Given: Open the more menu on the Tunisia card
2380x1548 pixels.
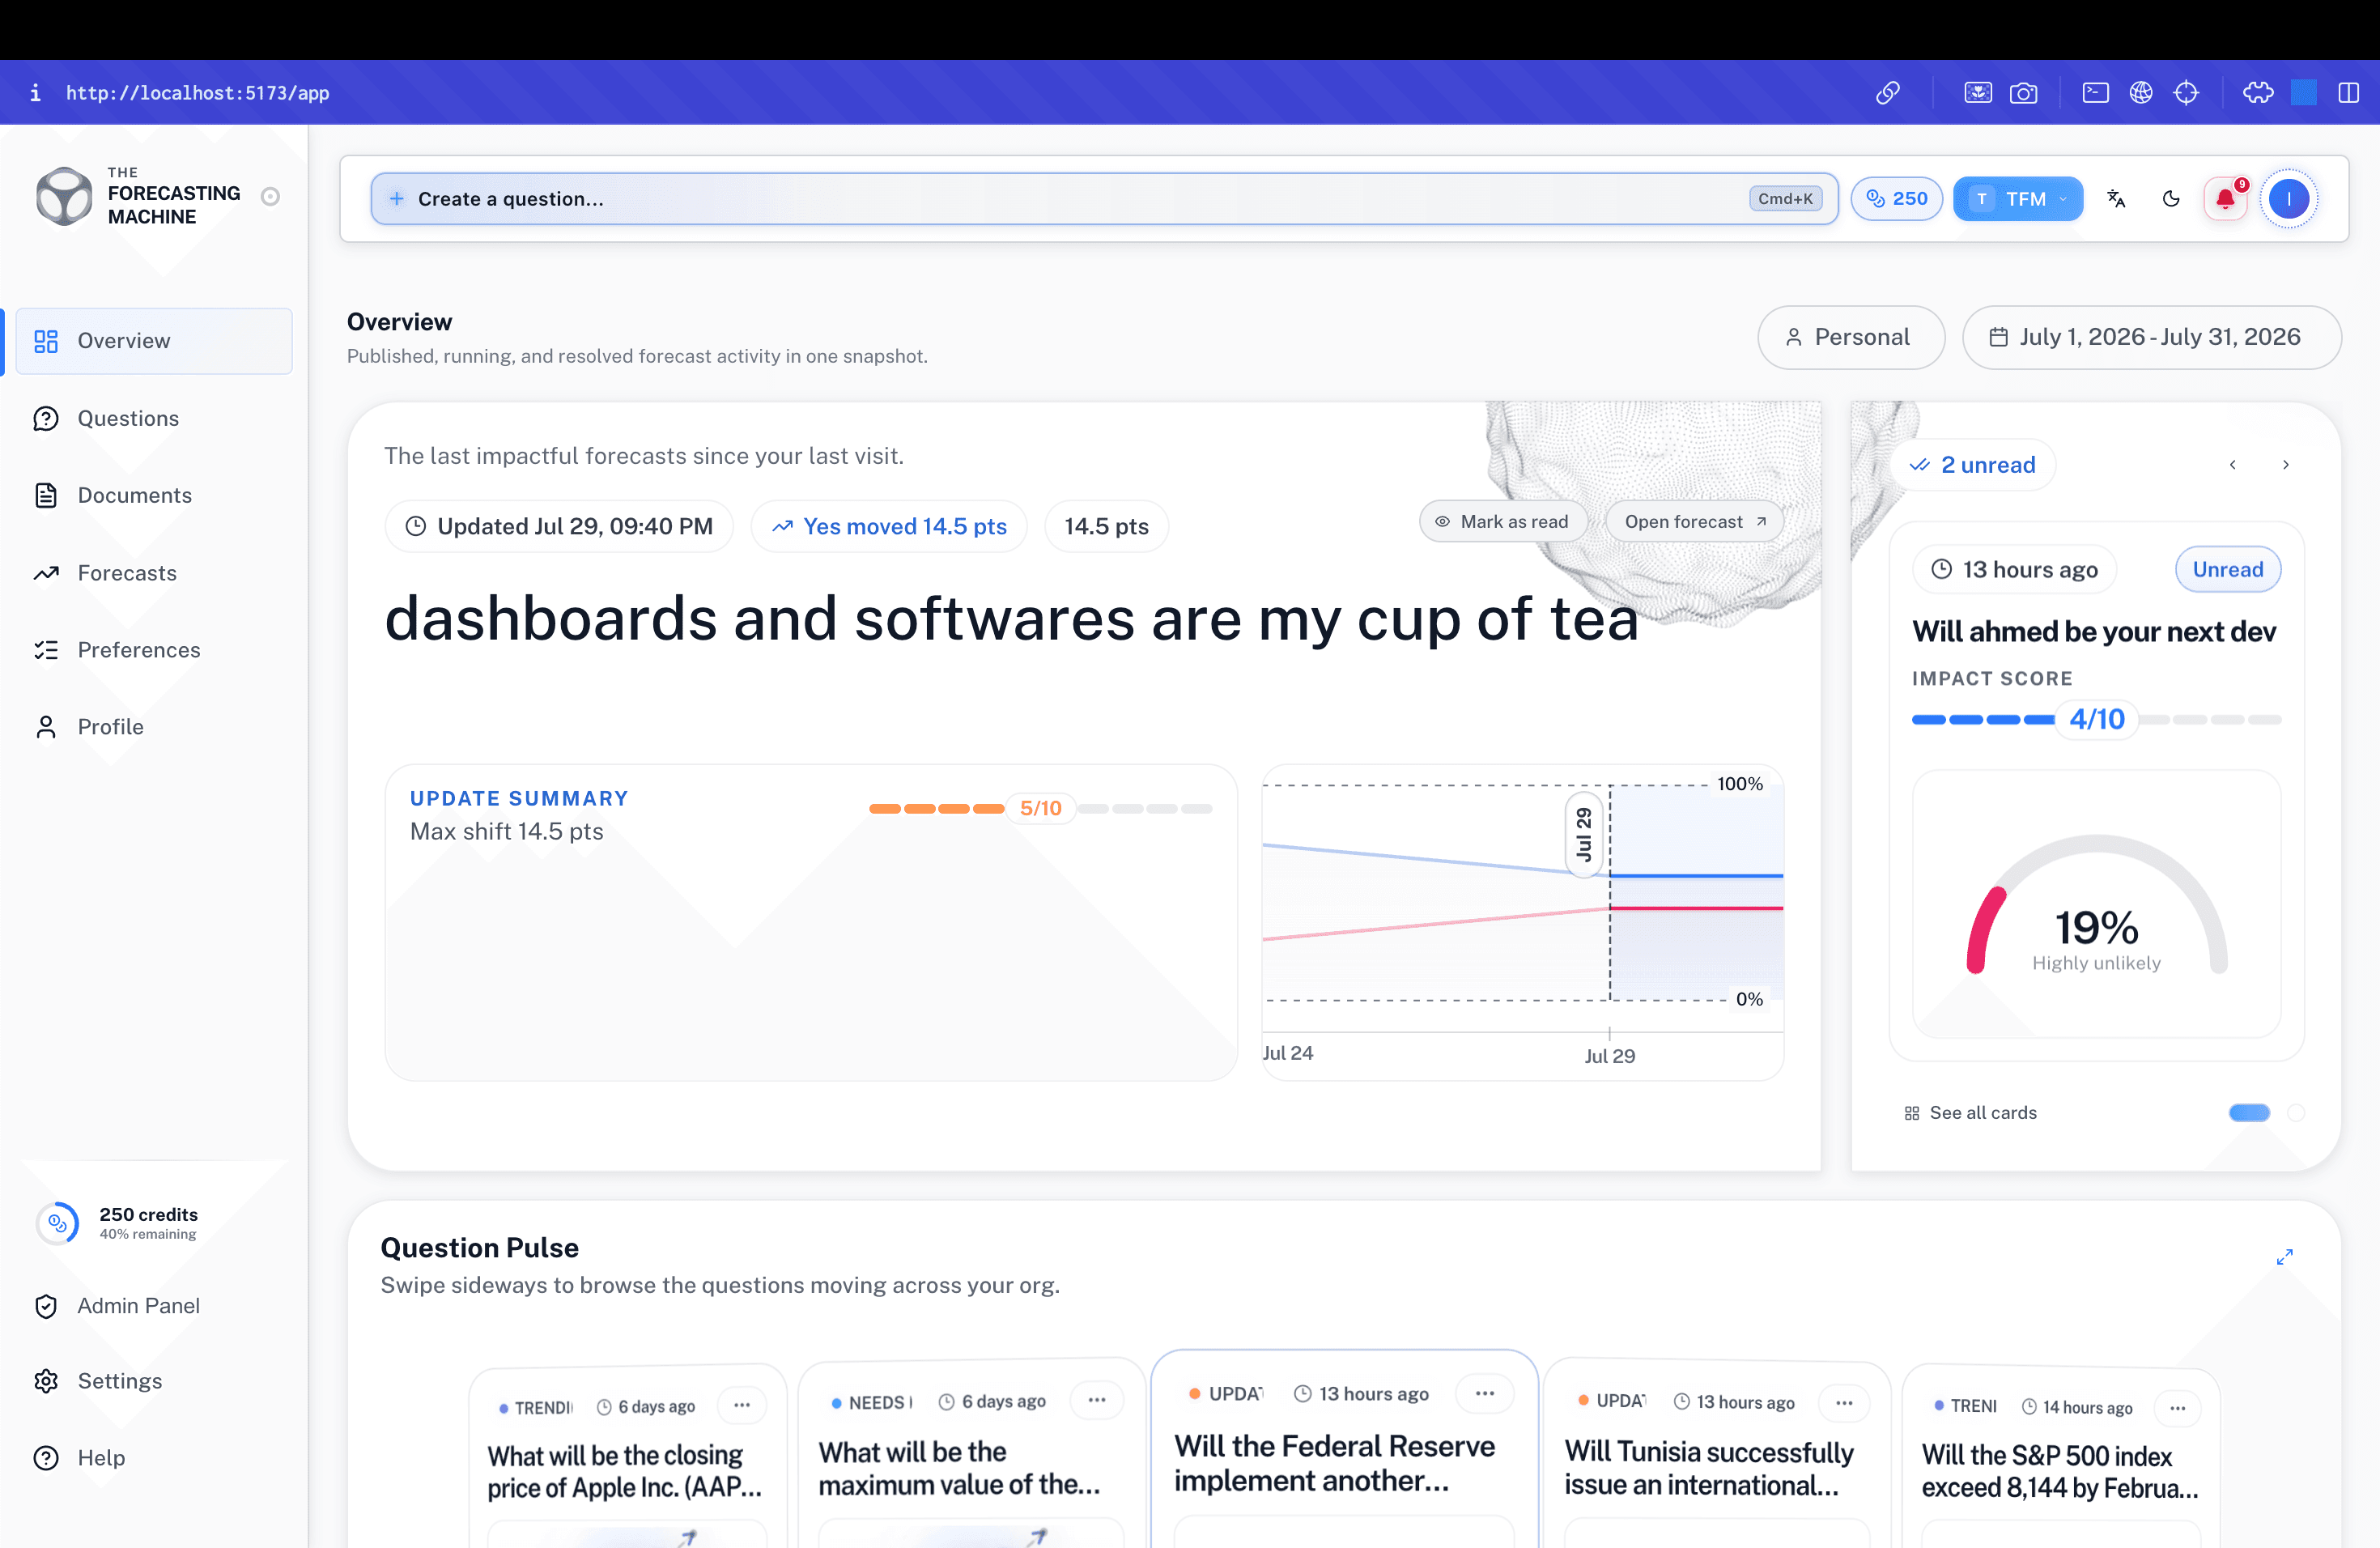Looking at the screenshot, I should click(1844, 1402).
